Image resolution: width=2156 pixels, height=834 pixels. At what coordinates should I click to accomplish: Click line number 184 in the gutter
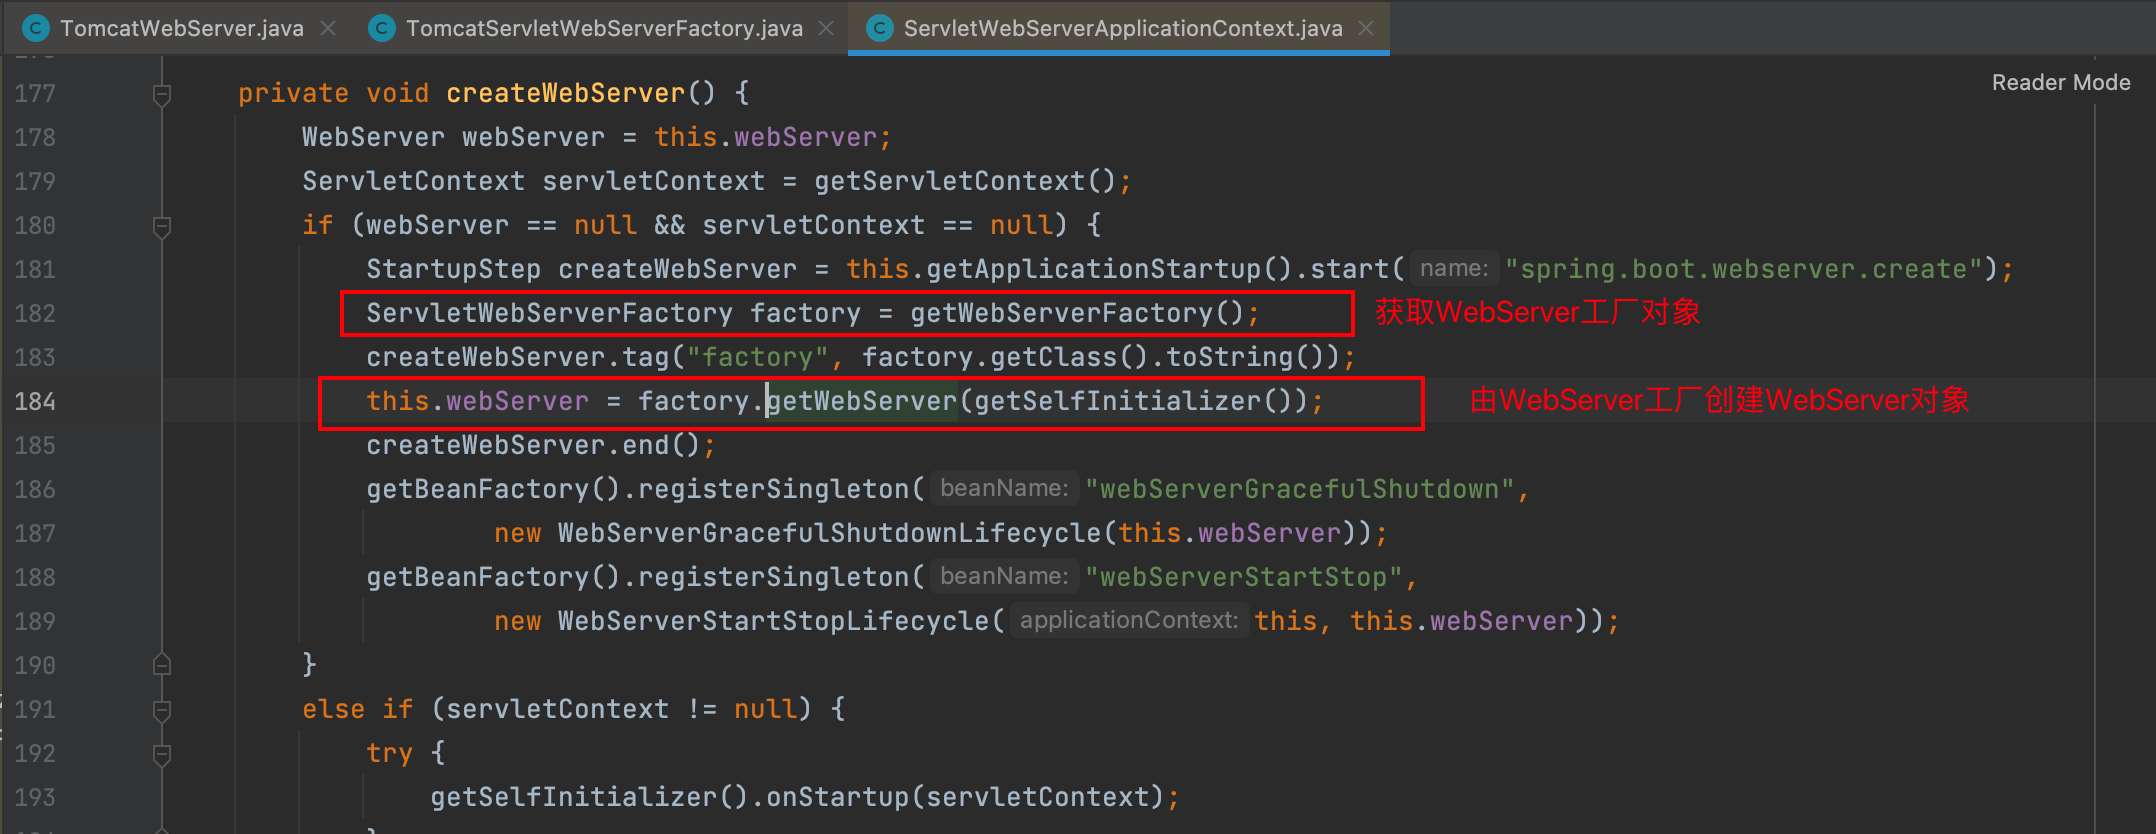coord(36,401)
